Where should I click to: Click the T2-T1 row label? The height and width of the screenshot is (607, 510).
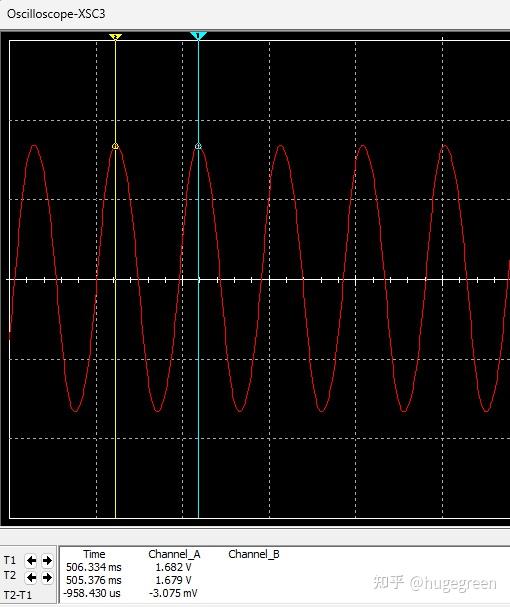point(18,595)
